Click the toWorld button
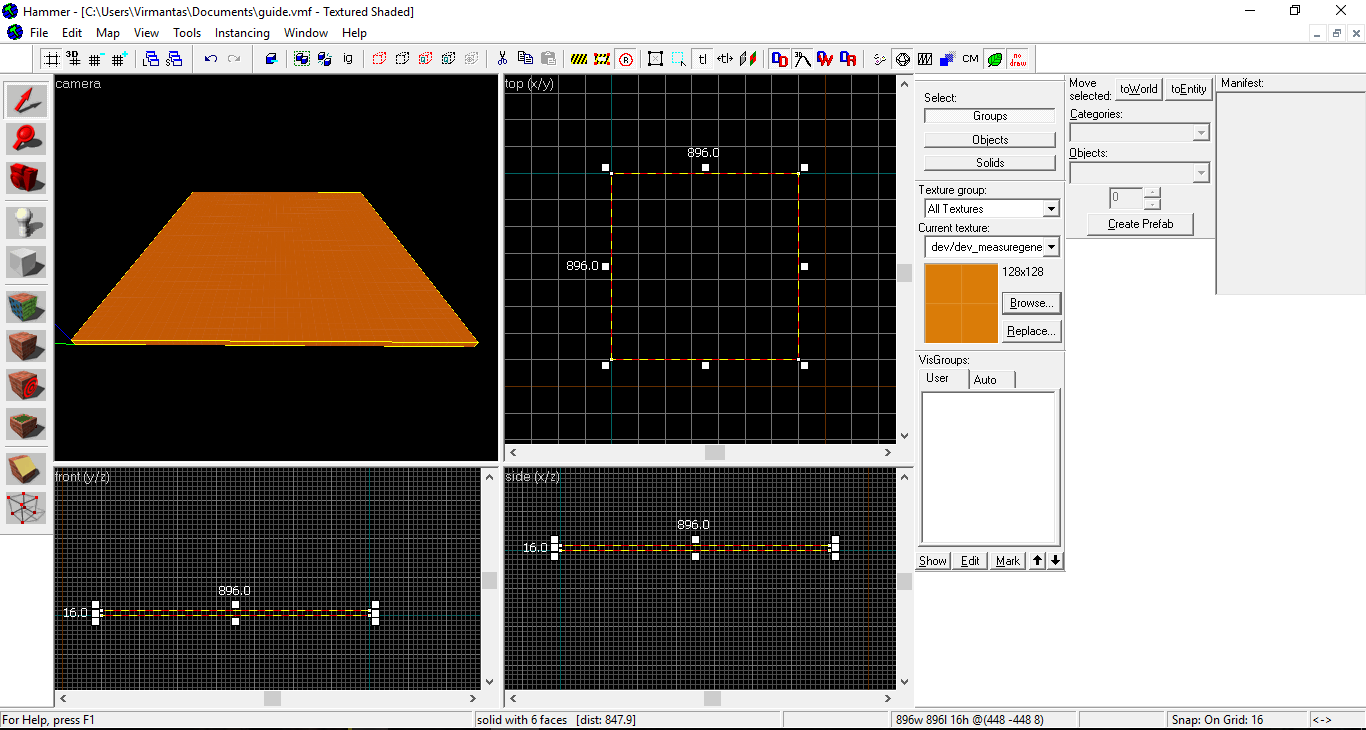This screenshot has height=730, width=1366. 1138,89
